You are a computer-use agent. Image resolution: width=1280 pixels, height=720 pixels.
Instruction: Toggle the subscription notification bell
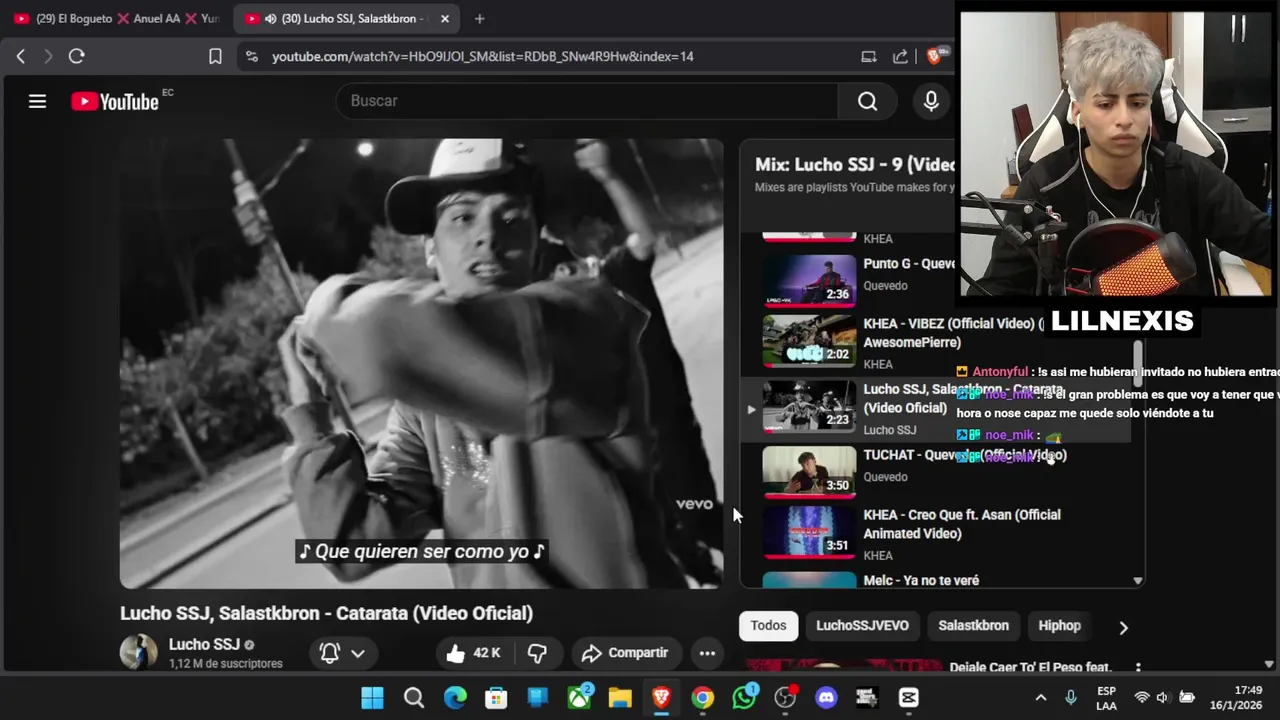pyautogui.click(x=329, y=653)
